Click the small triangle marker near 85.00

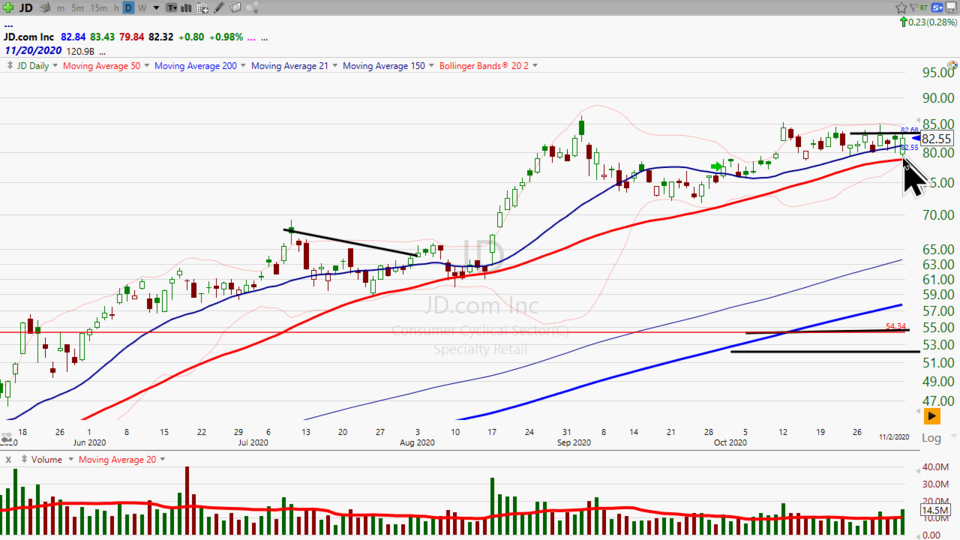pyautogui.click(x=918, y=121)
